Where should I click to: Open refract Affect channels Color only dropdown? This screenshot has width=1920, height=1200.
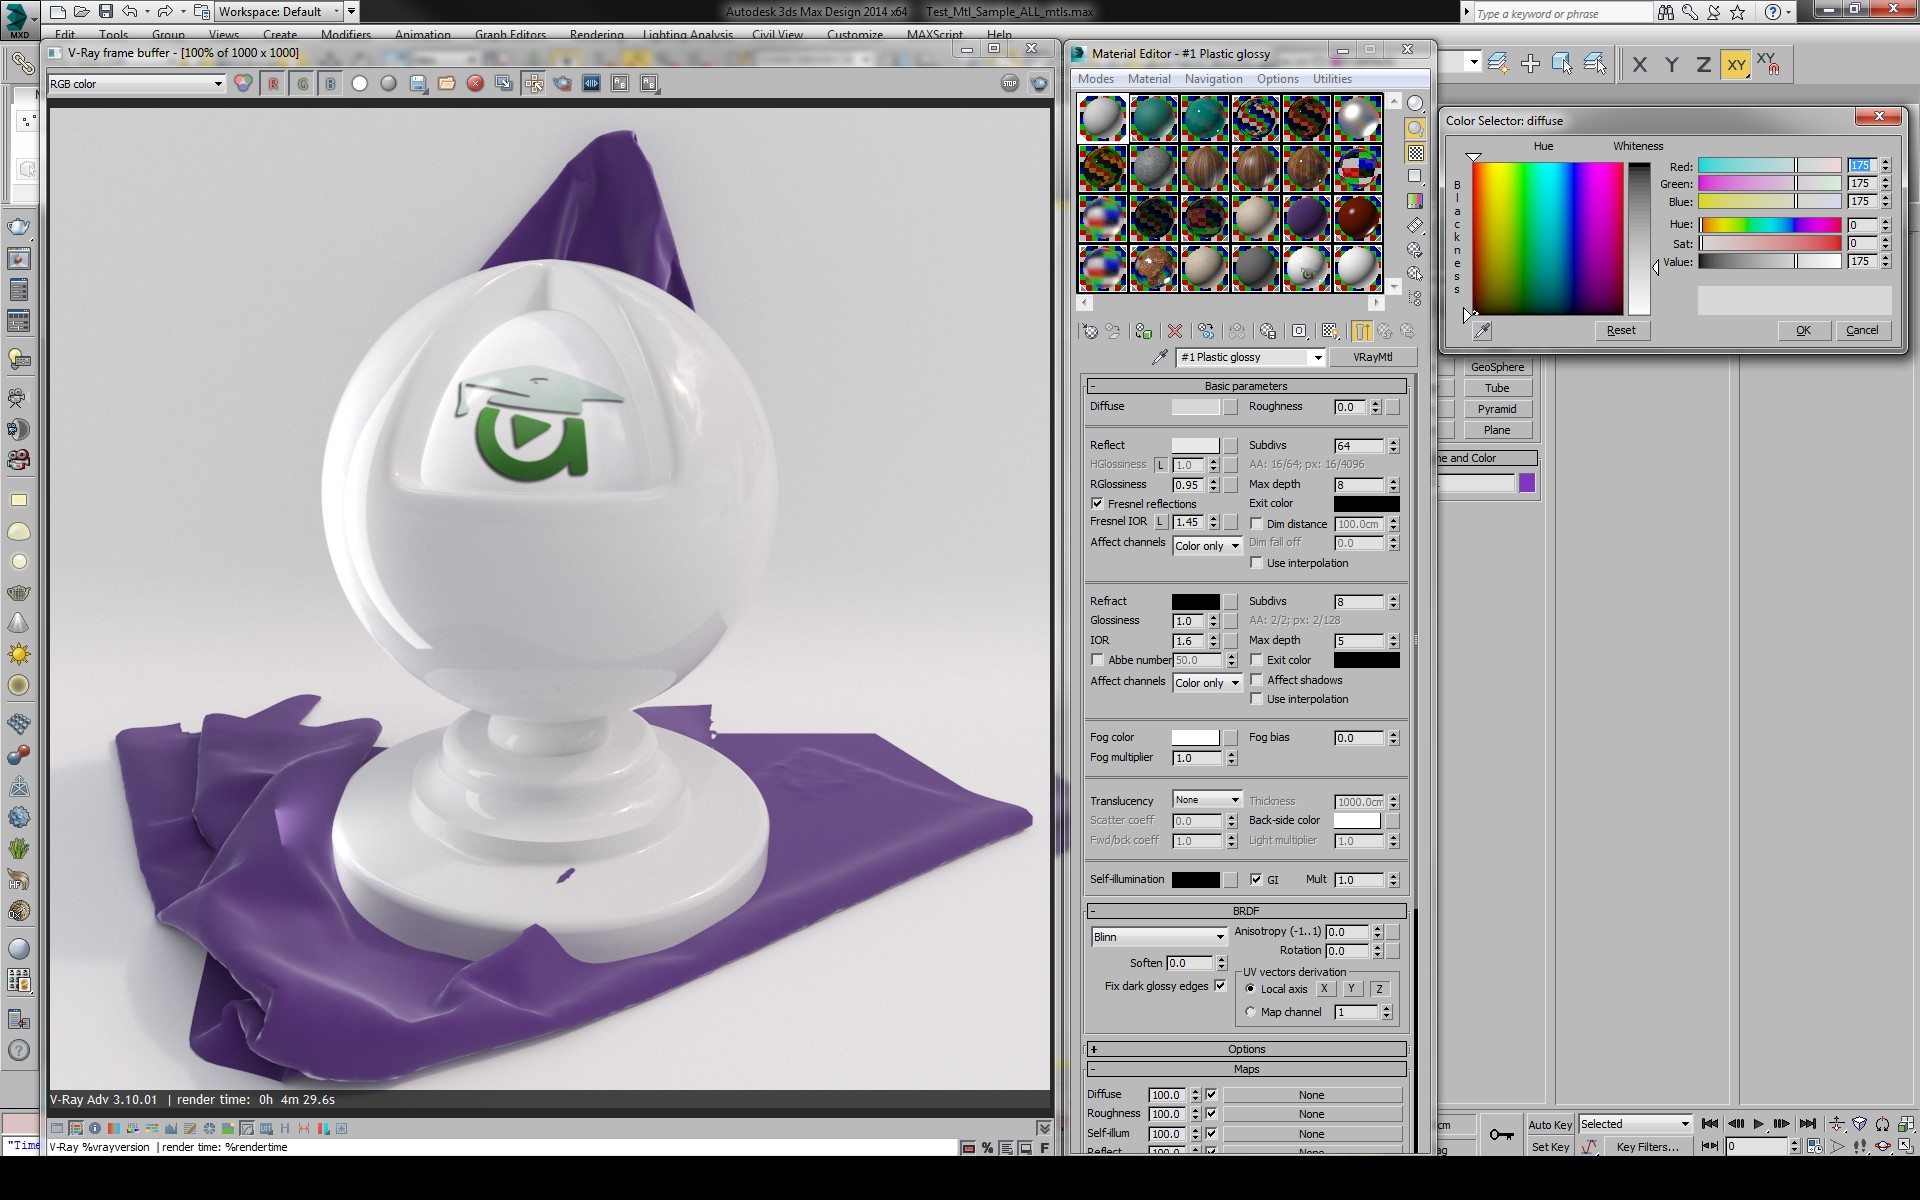[1207, 683]
